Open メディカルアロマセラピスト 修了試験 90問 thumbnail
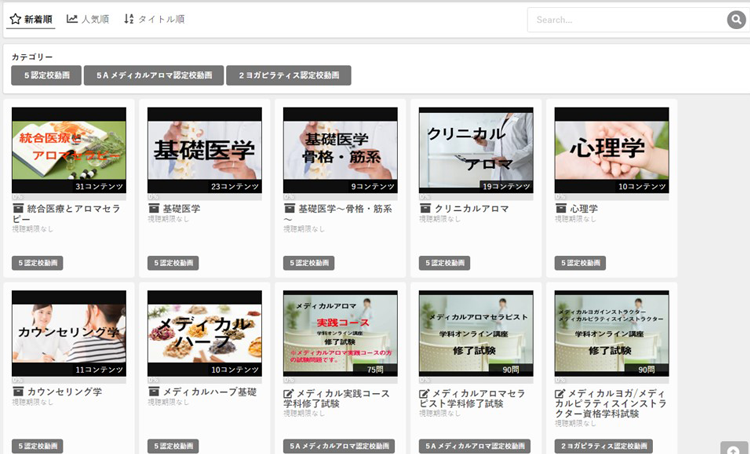Screen dimensions: 750x454 (x=476, y=333)
